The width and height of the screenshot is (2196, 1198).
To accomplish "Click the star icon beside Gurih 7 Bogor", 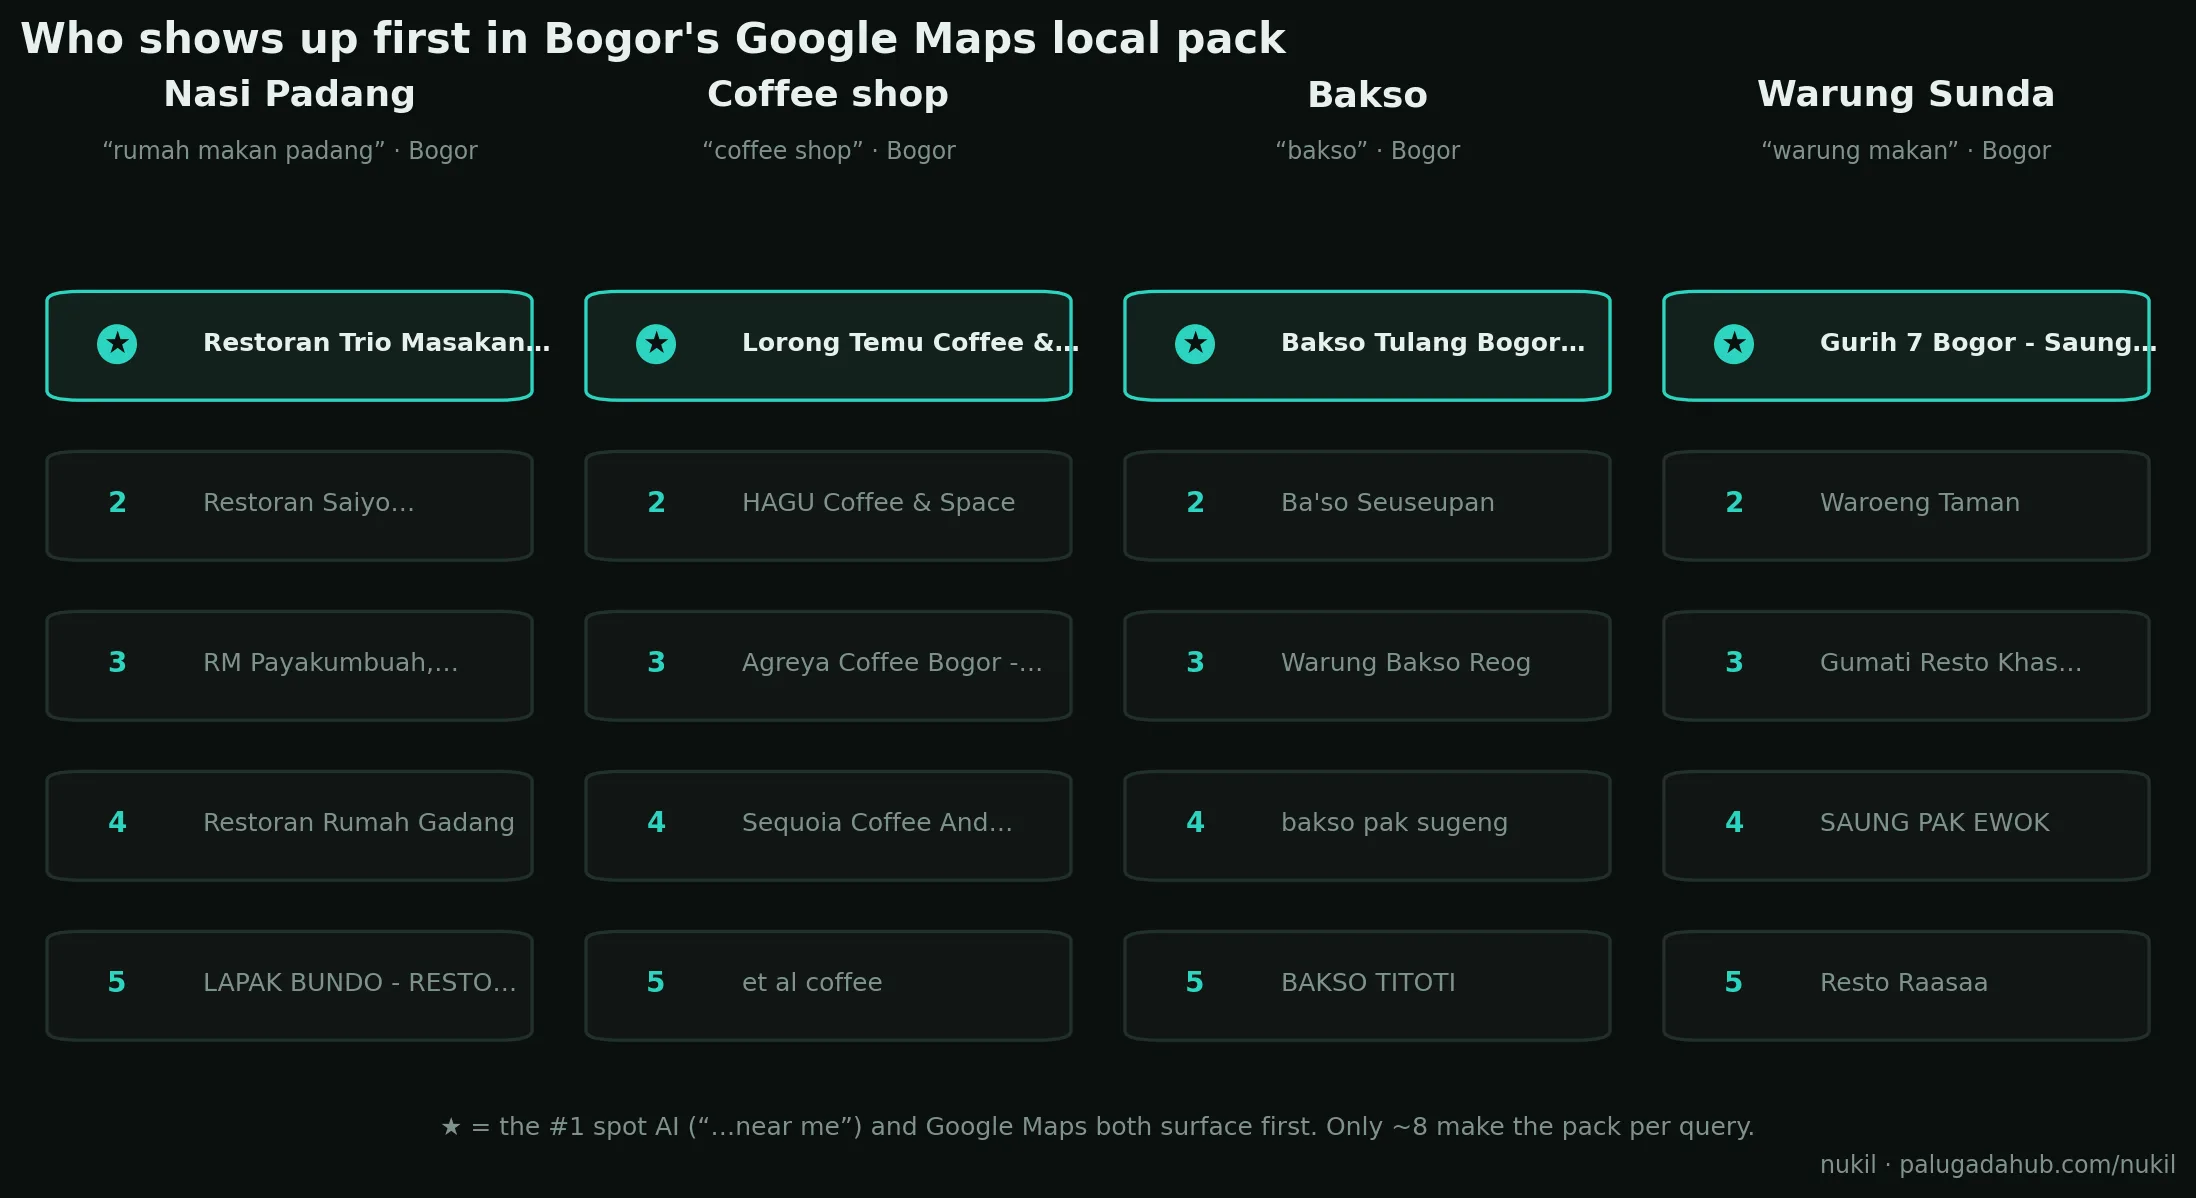I will click(1734, 344).
